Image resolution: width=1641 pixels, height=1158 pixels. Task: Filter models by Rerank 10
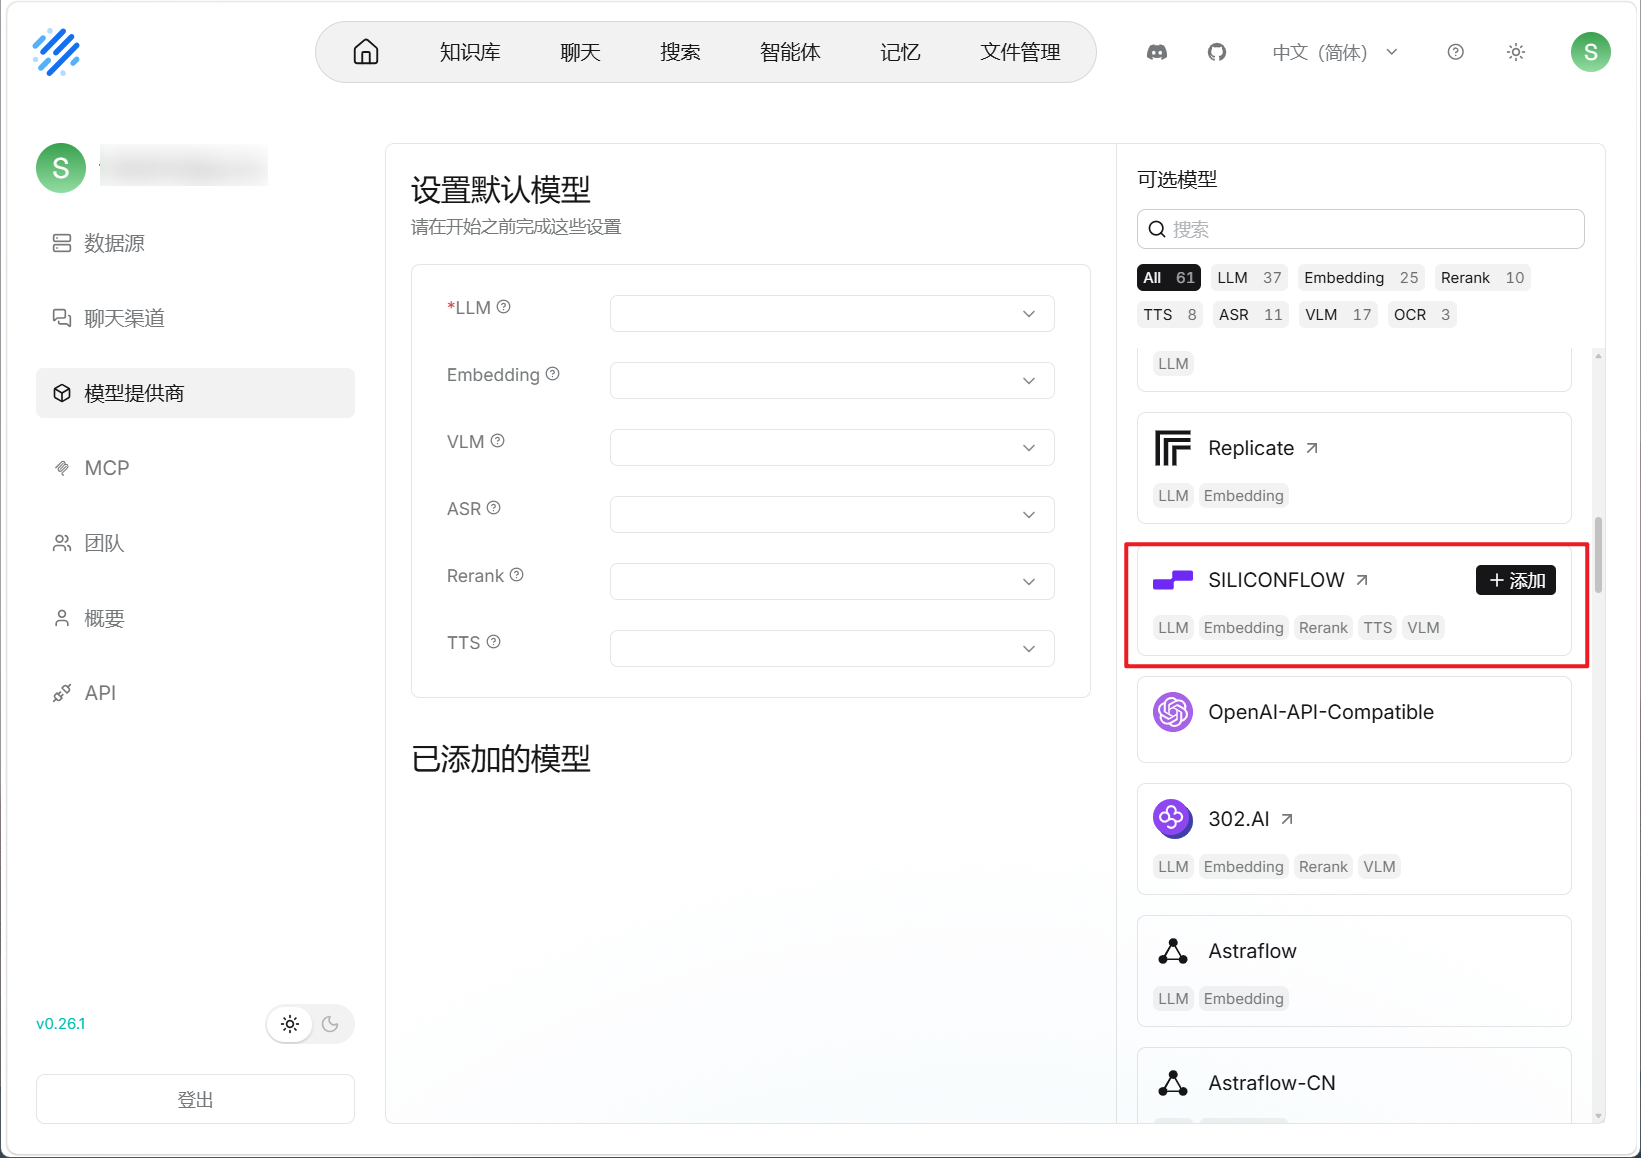click(x=1482, y=278)
